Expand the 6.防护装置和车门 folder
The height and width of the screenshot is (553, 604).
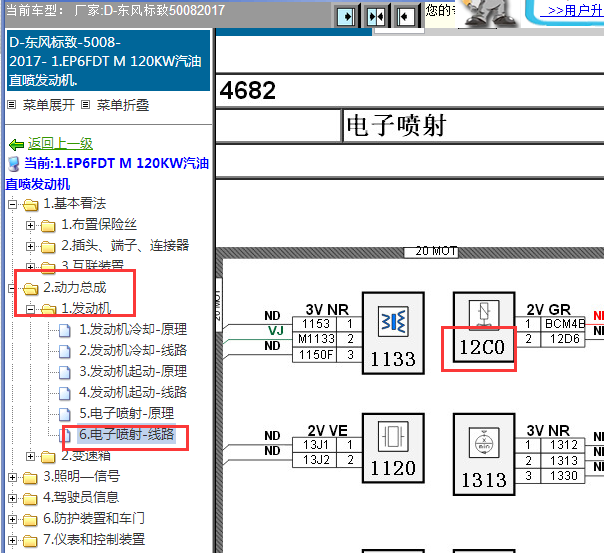[x=12, y=519]
